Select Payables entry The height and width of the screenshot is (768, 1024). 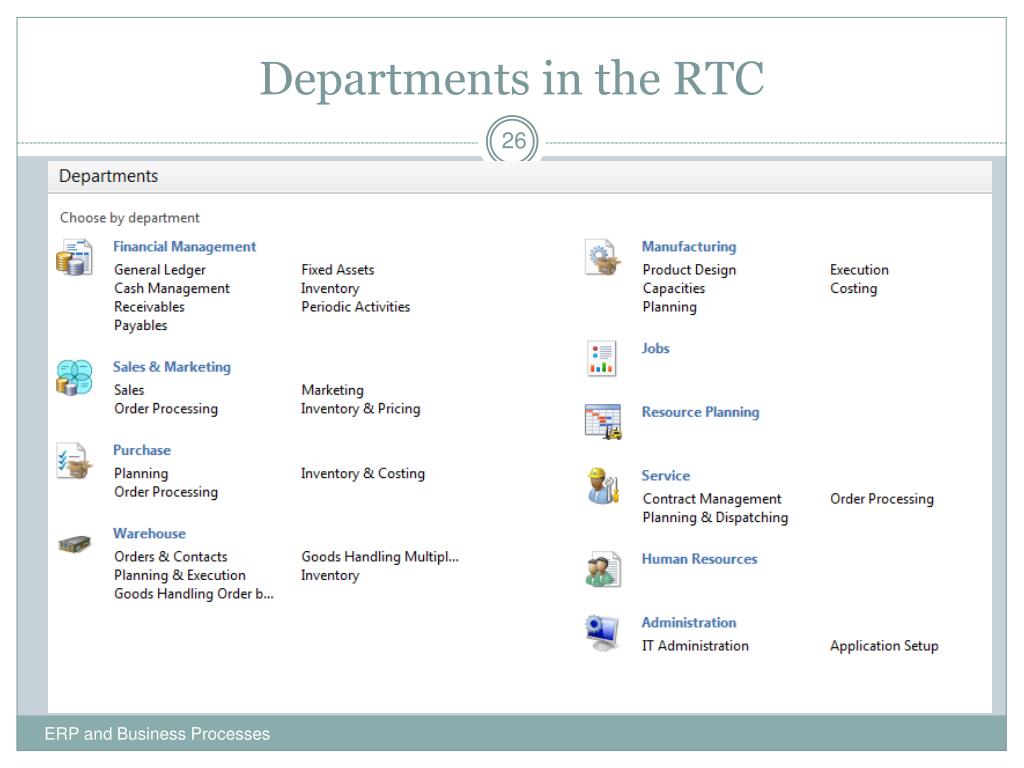click(140, 325)
